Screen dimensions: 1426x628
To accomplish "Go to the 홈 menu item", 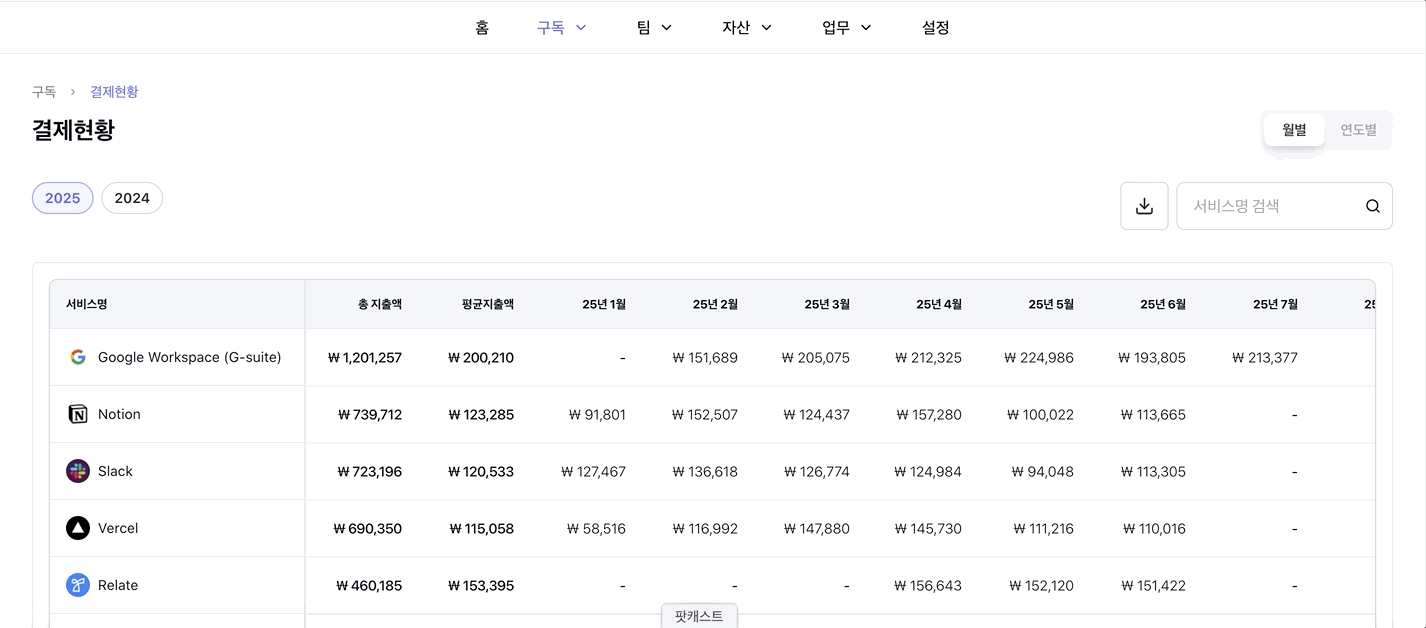I will (x=482, y=27).
